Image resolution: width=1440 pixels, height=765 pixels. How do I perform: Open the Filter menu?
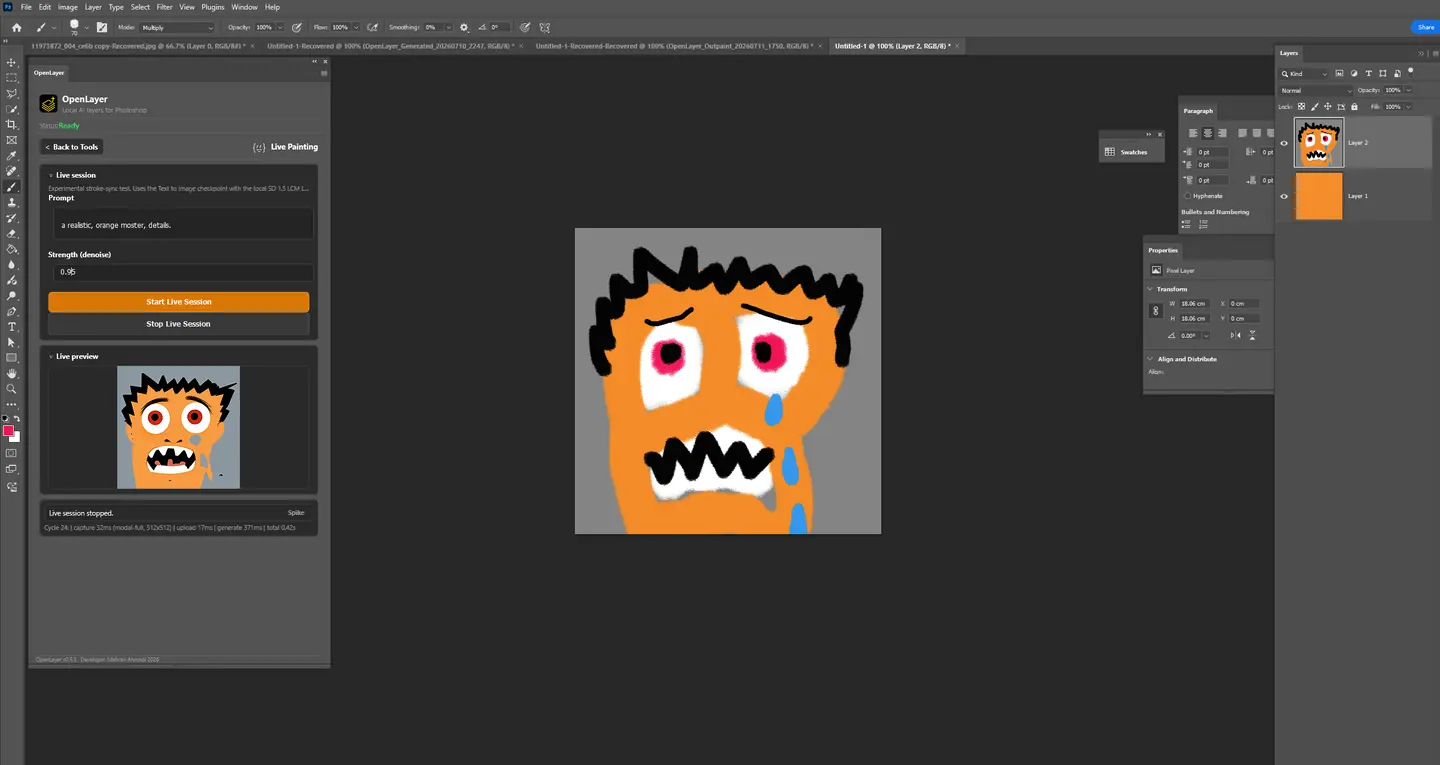164,7
